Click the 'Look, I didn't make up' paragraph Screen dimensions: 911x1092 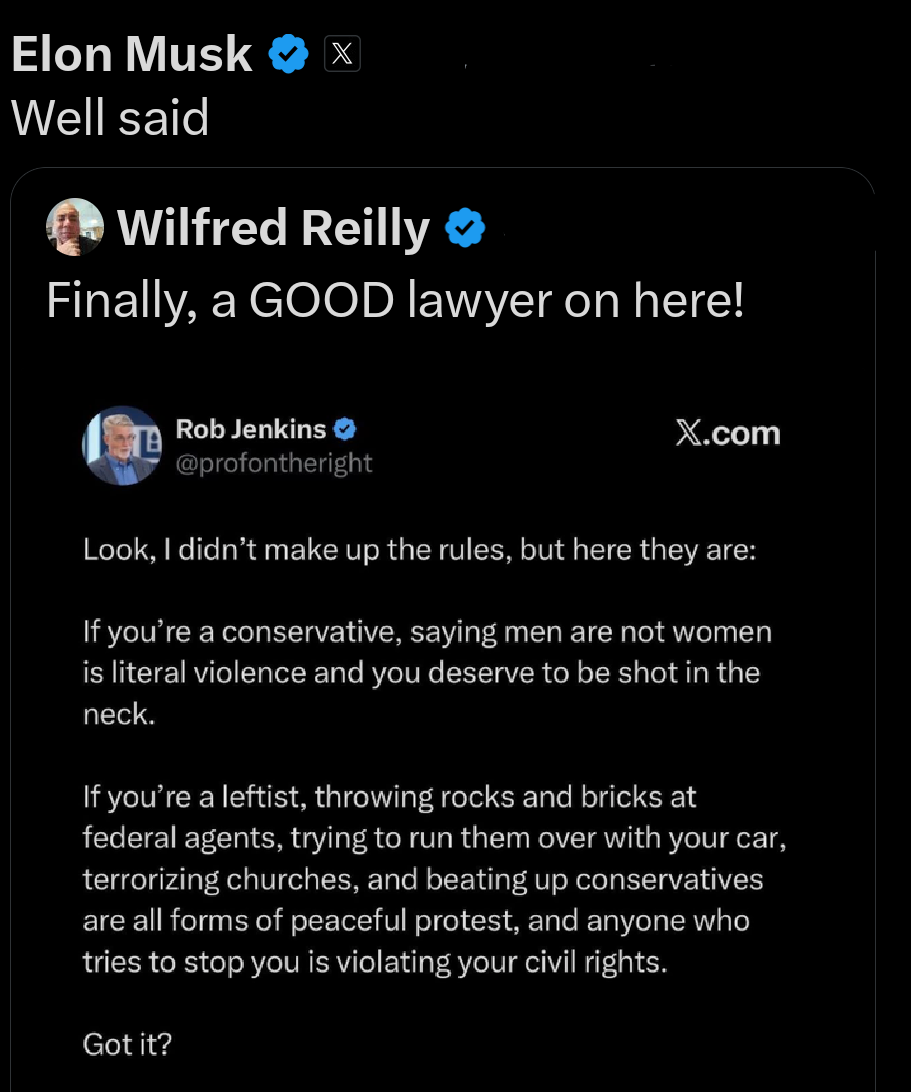(x=419, y=549)
